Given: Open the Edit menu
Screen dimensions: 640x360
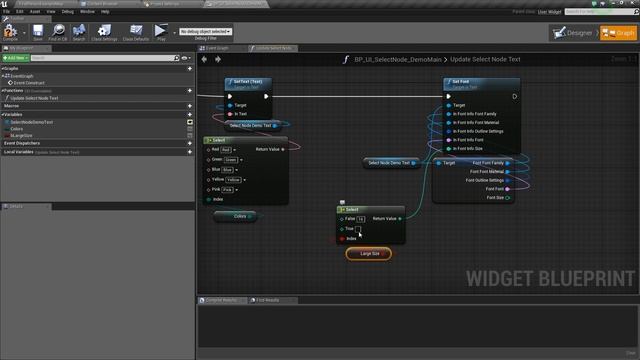Looking at the screenshot, I should point(20,11).
